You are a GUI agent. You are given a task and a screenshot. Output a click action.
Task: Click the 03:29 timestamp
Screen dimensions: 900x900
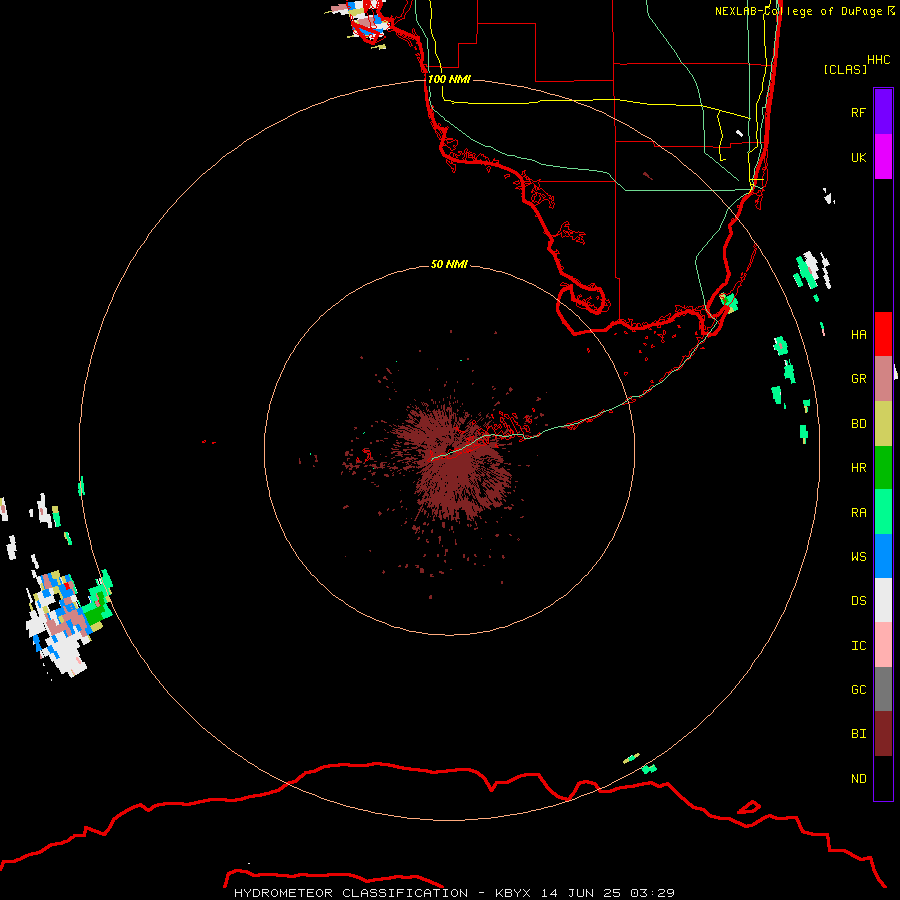pyautogui.click(x=652, y=893)
